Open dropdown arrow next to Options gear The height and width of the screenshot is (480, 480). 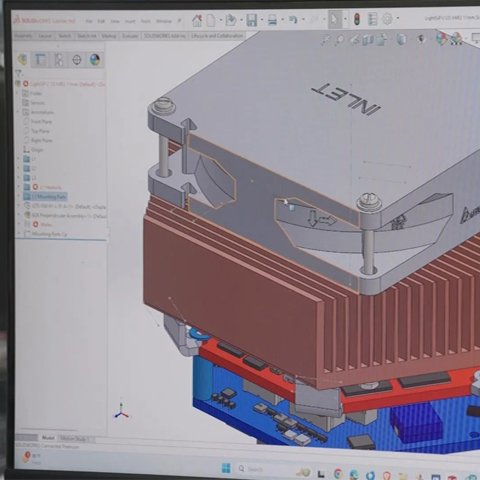pos(397,19)
